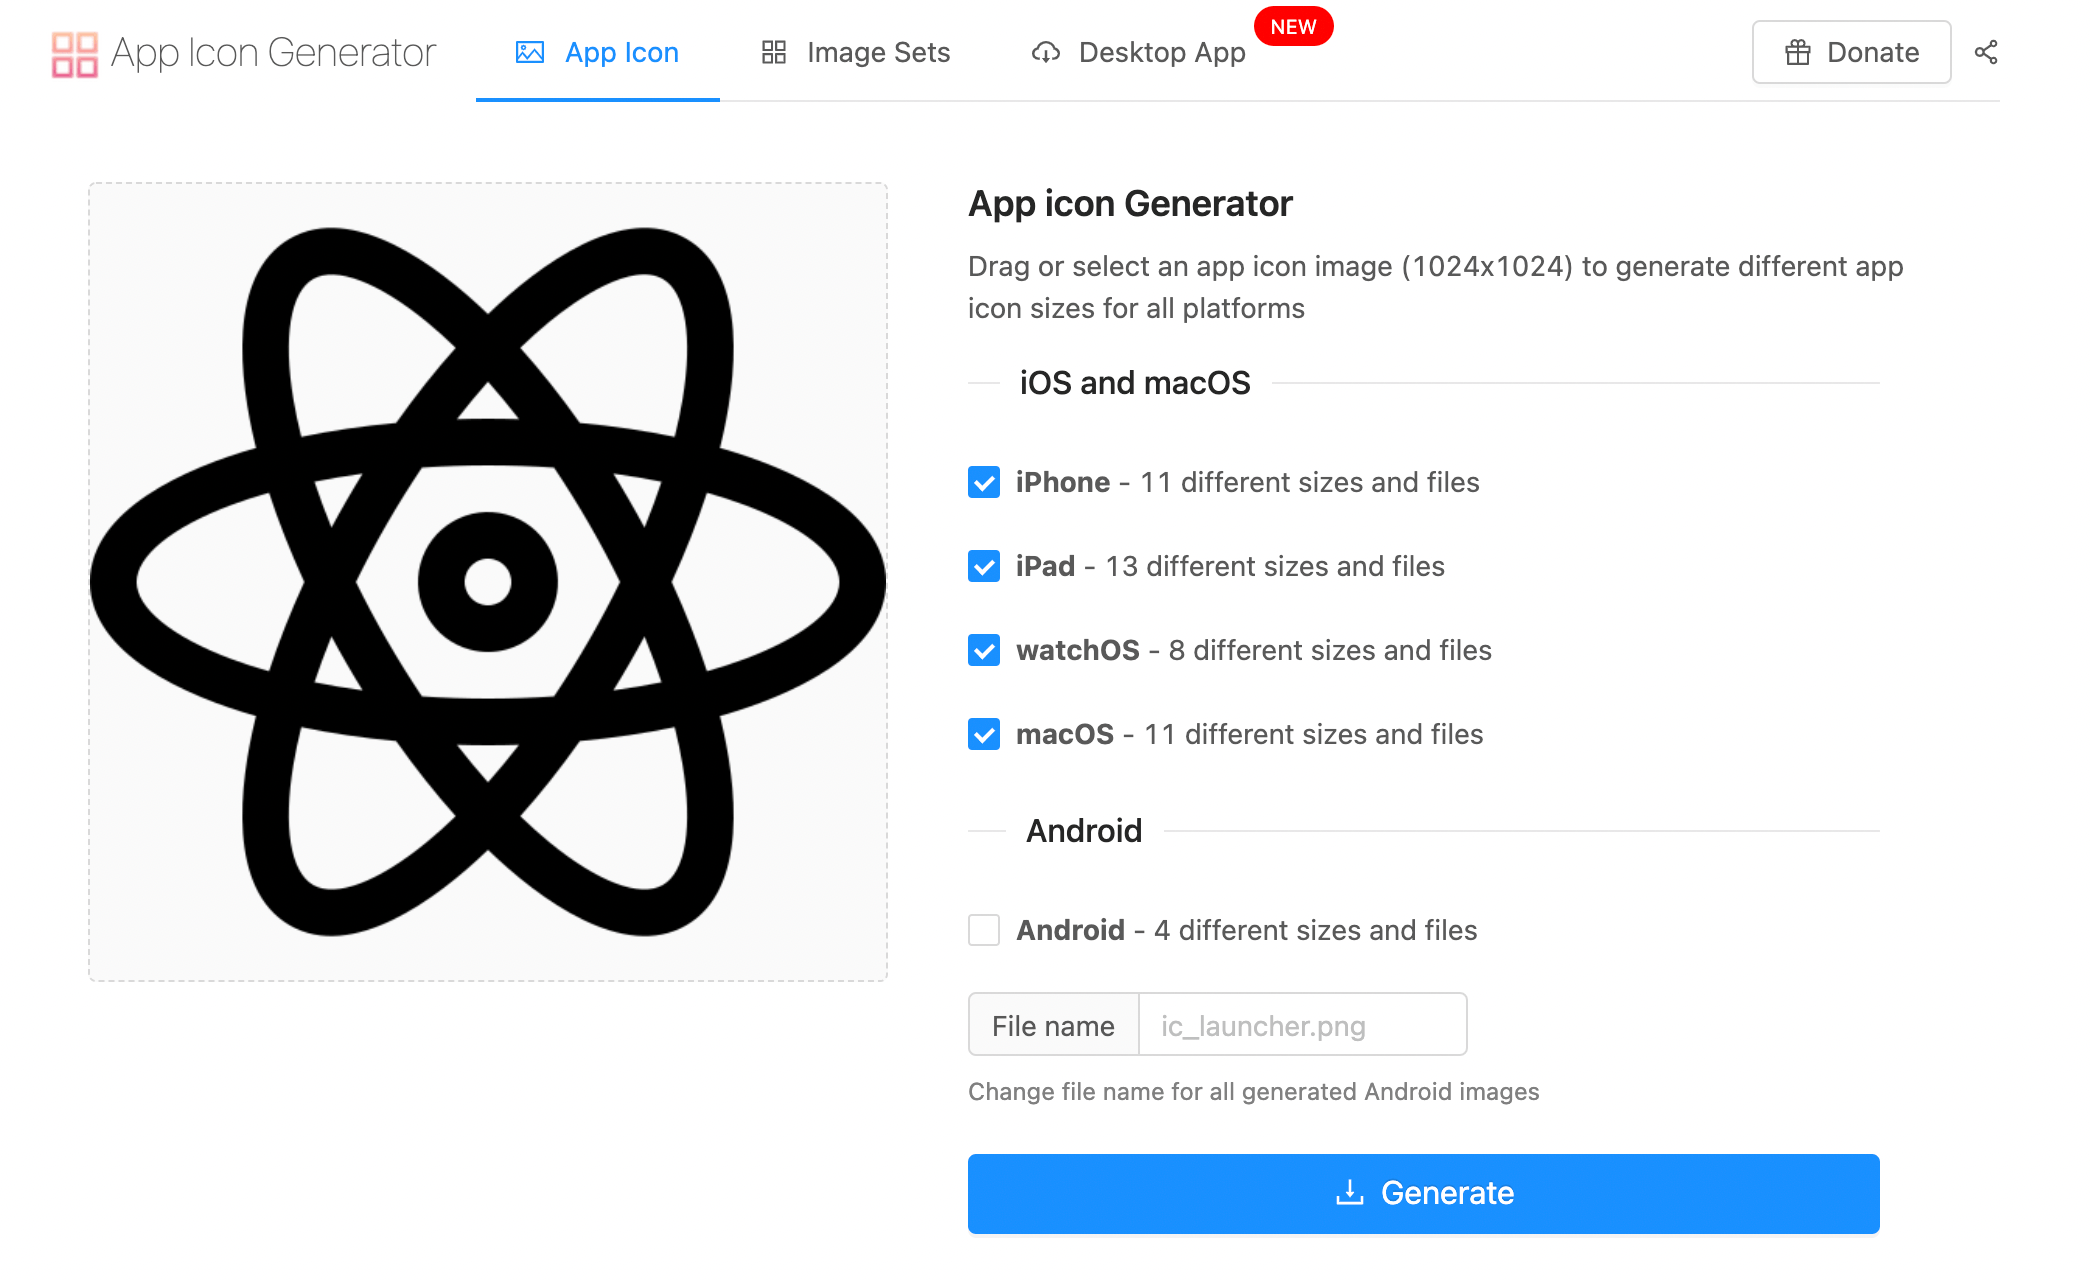The width and height of the screenshot is (2090, 1280).
Task: Click the "Drag or select an app icon image" description
Action: [x=1435, y=287]
